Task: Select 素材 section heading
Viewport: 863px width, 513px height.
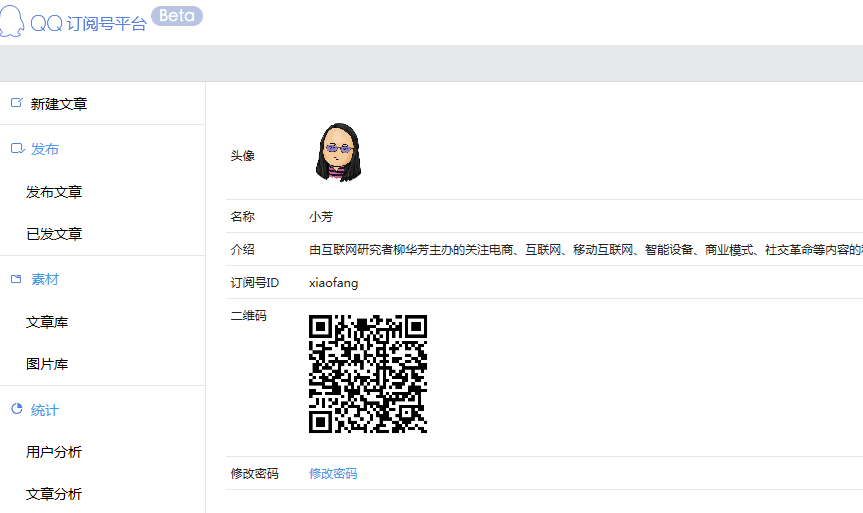Action: coord(45,279)
